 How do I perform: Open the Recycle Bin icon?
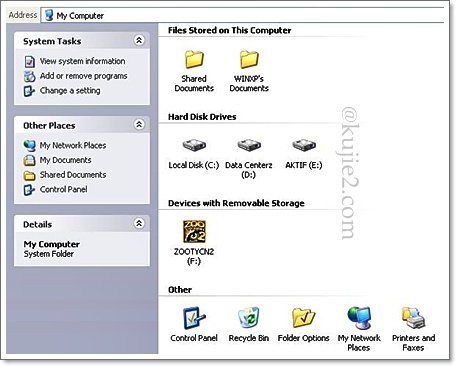pyautogui.click(x=249, y=318)
